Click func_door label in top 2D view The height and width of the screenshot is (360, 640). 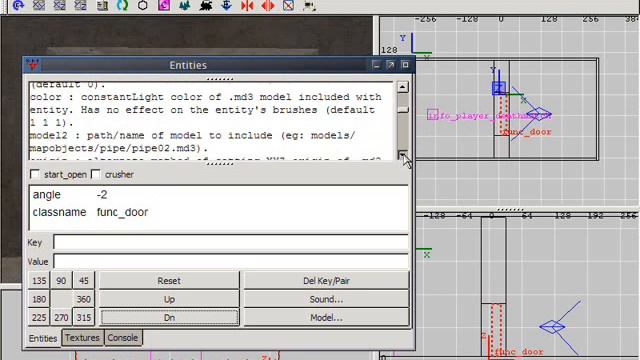click(527, 132)
